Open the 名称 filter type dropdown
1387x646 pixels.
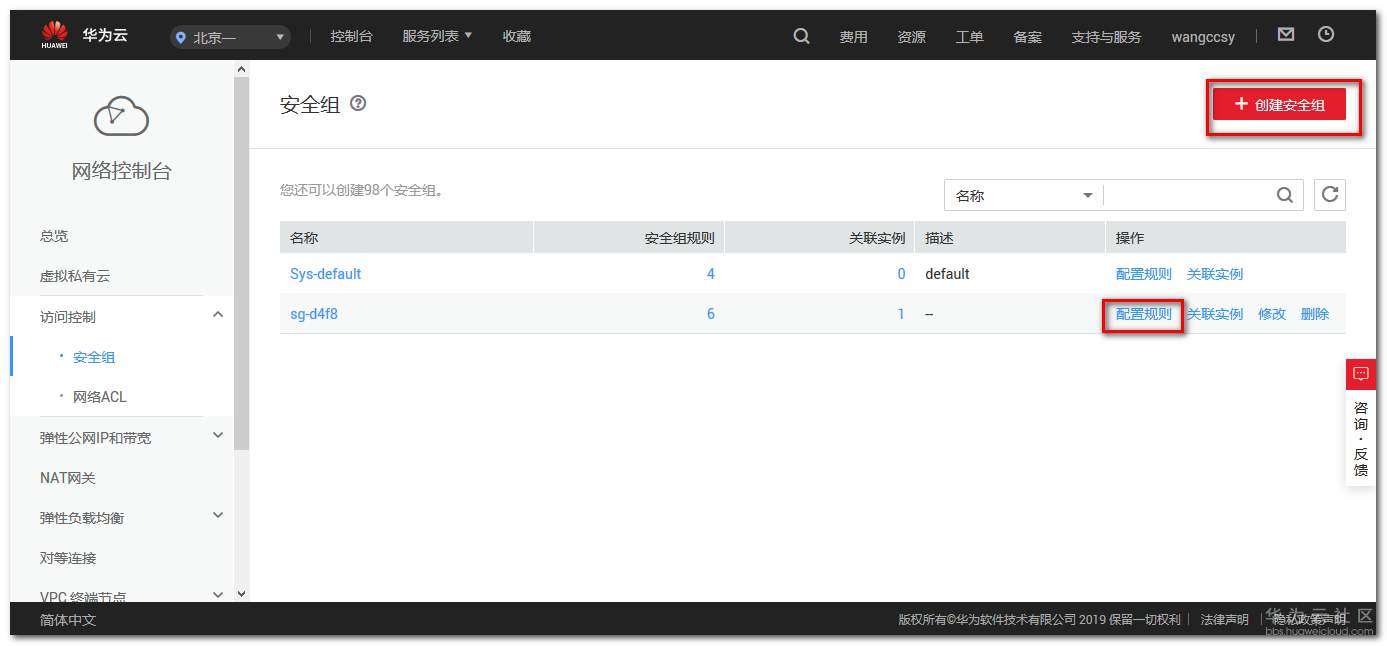click(x=1024, y=195)
